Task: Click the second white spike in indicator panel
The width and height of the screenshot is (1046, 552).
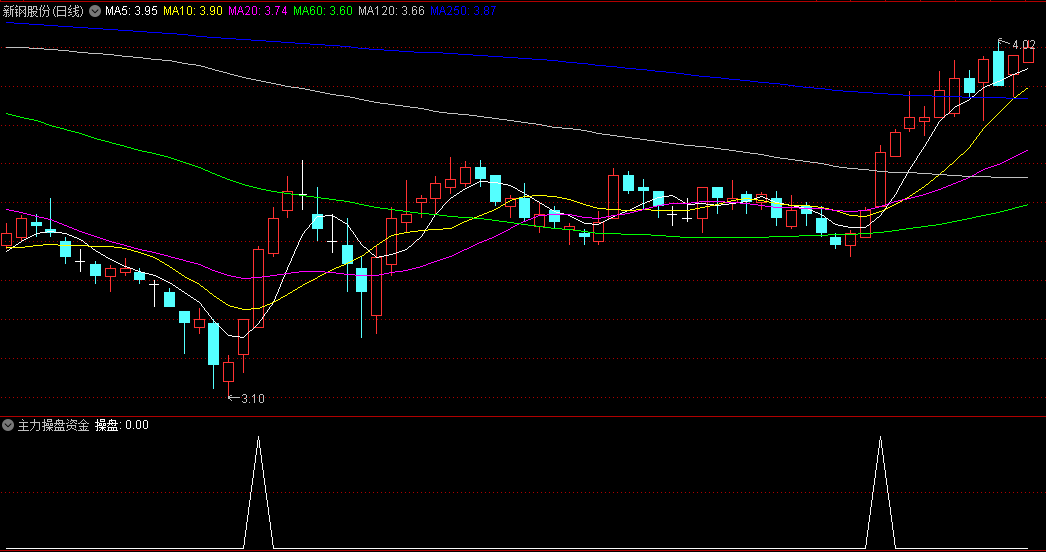Action: pyautogui.click(x=881, y=493)
